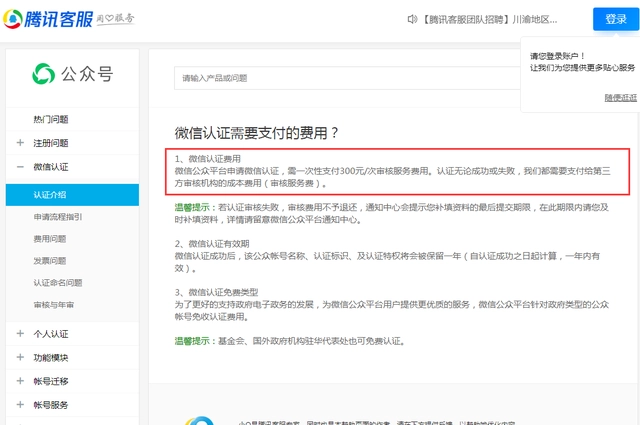The image size is (640, 425).
Task: Select the 认证介绍 sidebar item
Action: point(51,194)
